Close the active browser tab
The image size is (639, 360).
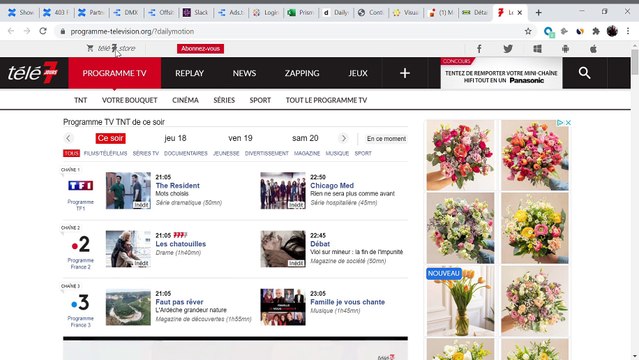pos(520,13)
